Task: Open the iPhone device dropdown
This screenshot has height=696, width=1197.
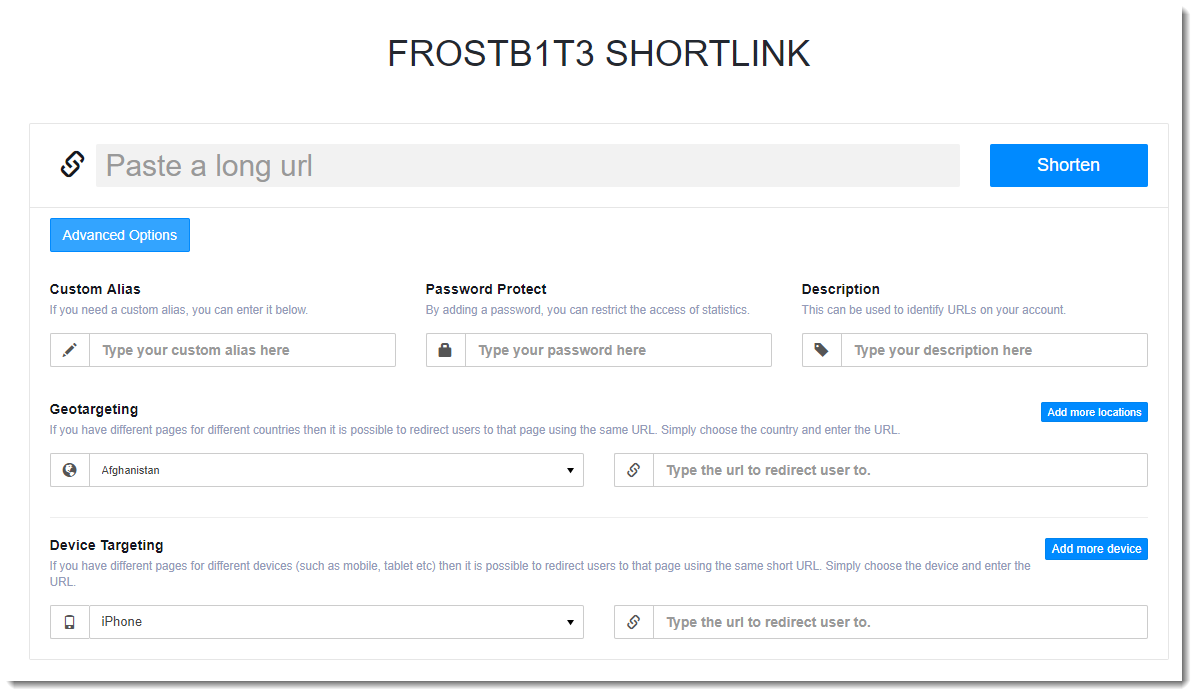Action: tap(337, 622)
